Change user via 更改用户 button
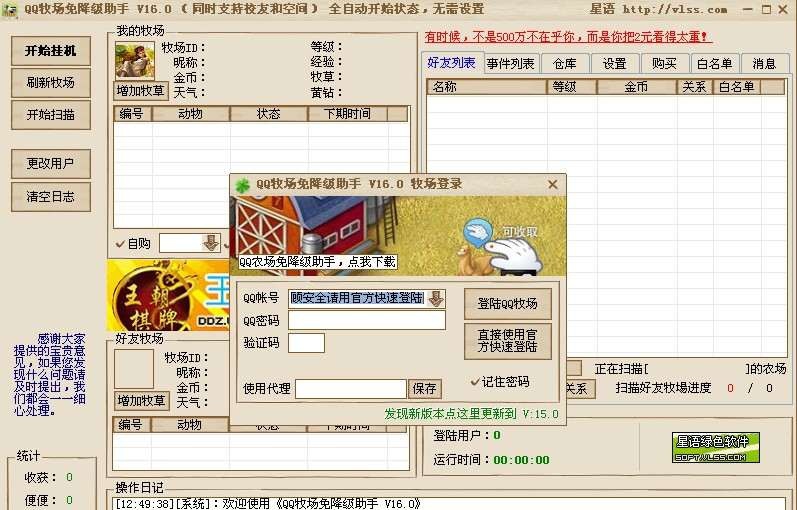The image size is (797, 510). [51, 164]
